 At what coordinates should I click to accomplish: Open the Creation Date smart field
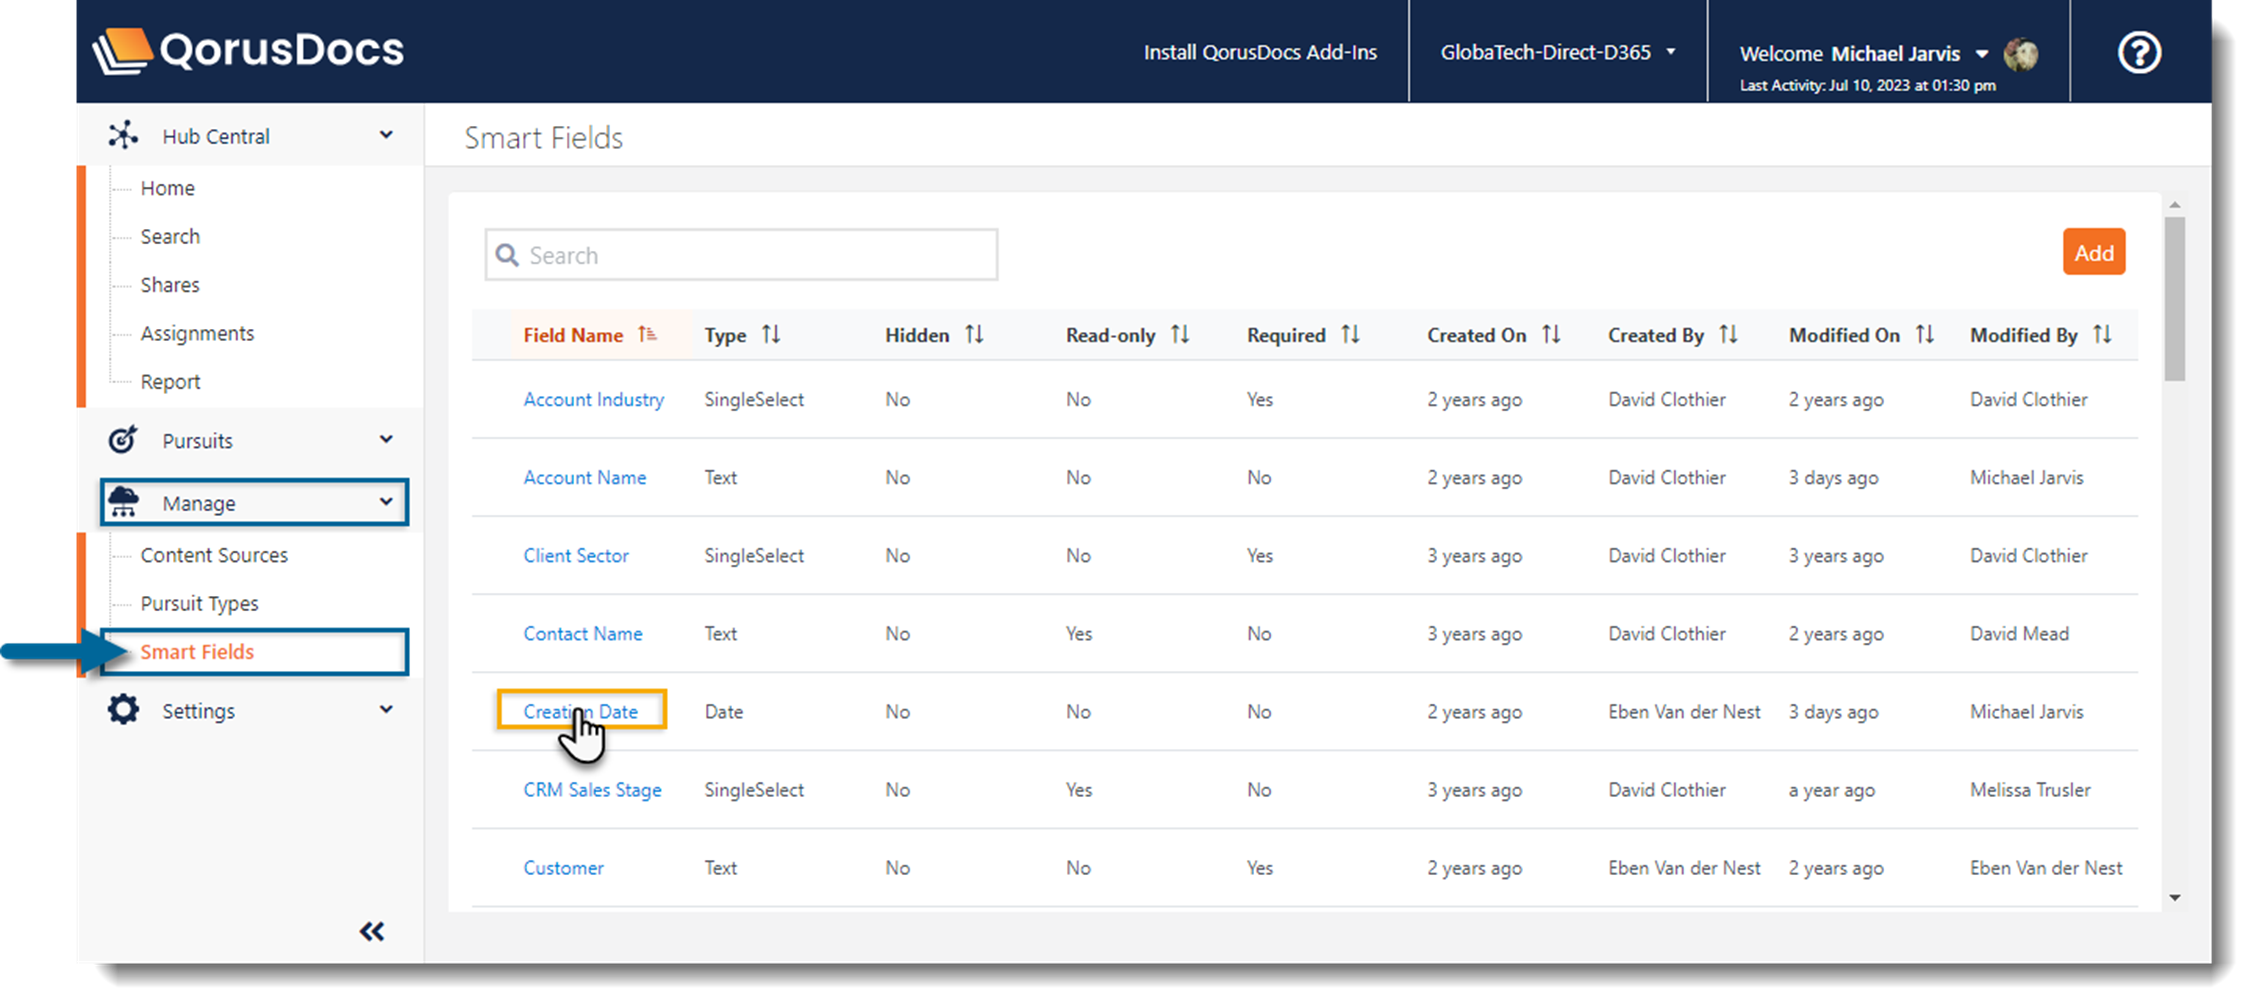[x=580, y=711]
